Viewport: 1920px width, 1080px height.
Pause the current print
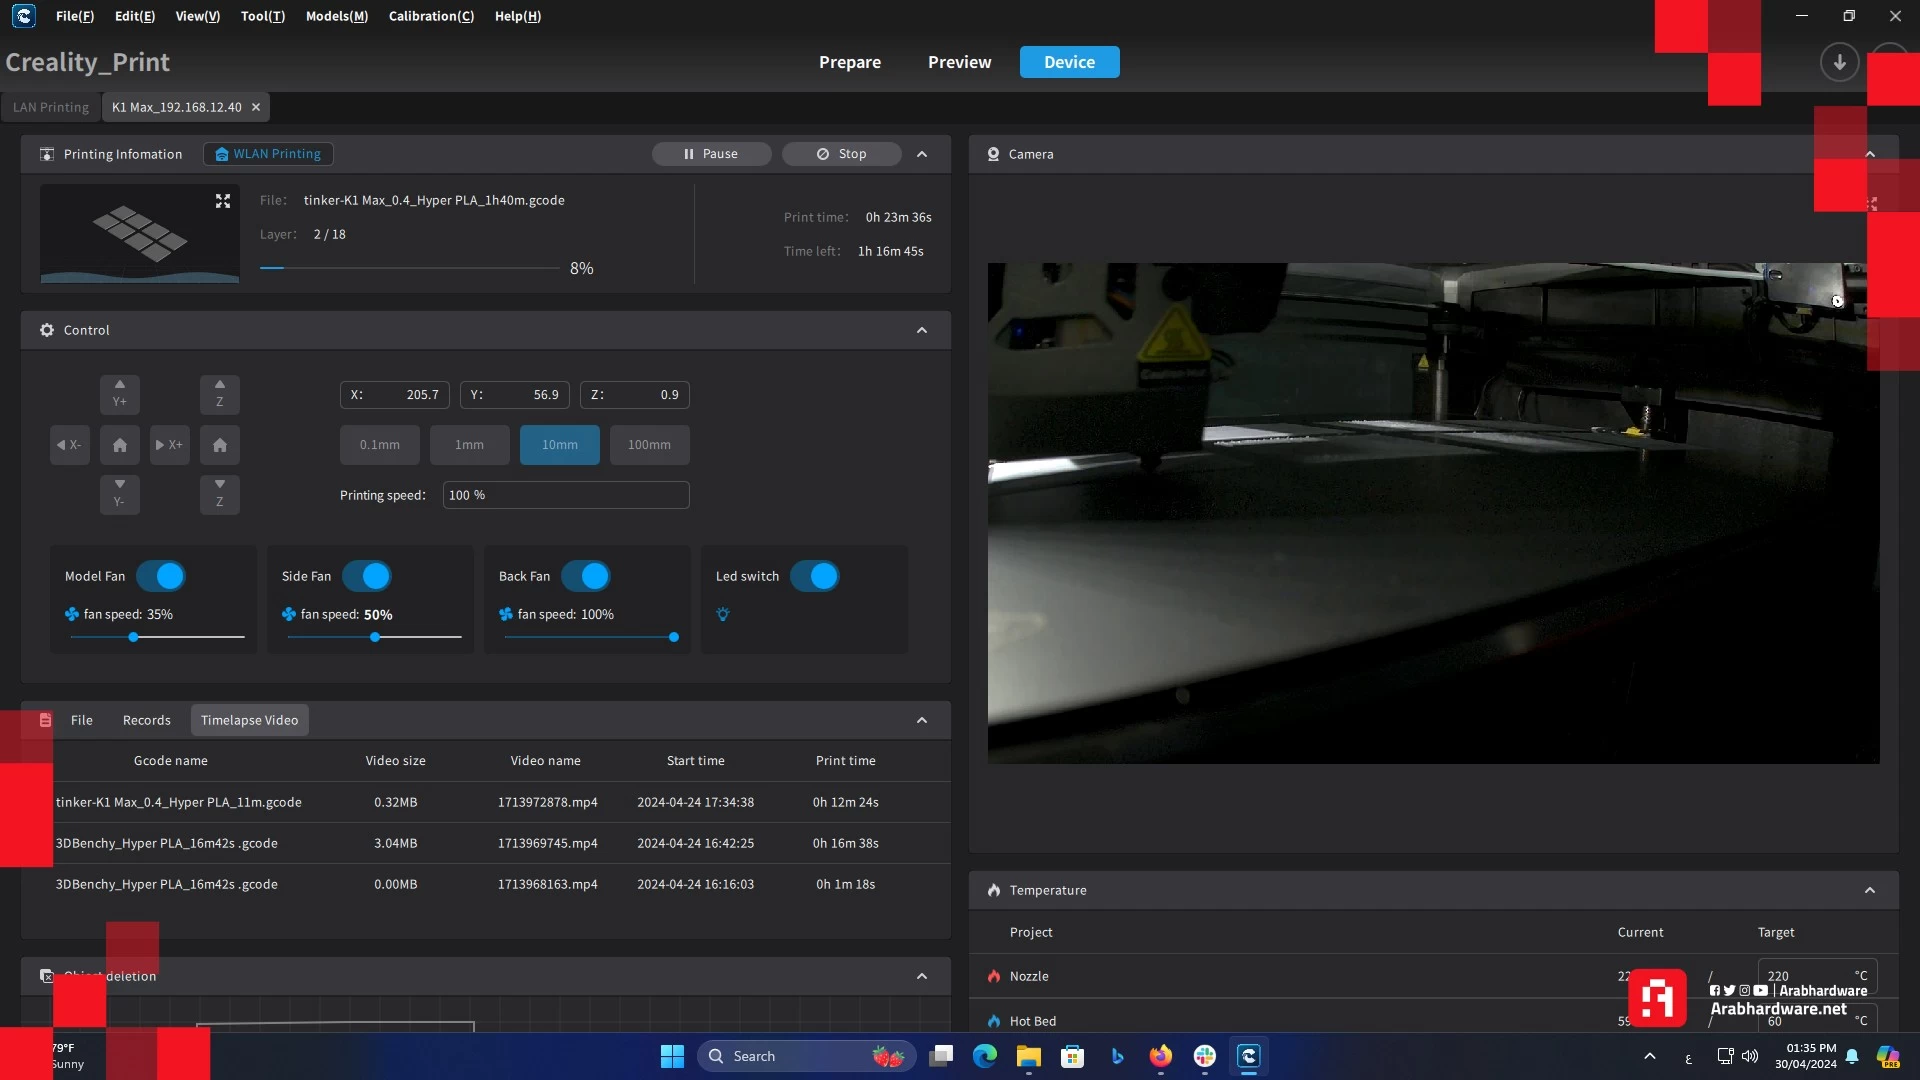tap(711, 154)
